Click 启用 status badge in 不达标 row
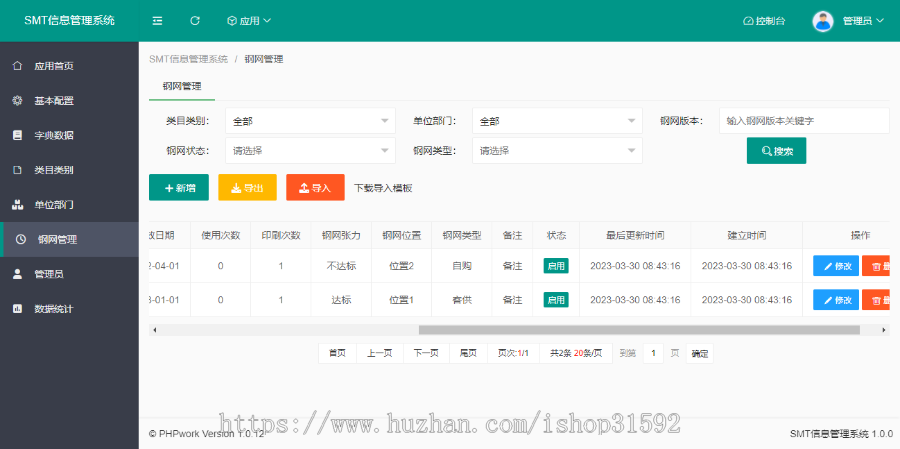 pos(556,266)
